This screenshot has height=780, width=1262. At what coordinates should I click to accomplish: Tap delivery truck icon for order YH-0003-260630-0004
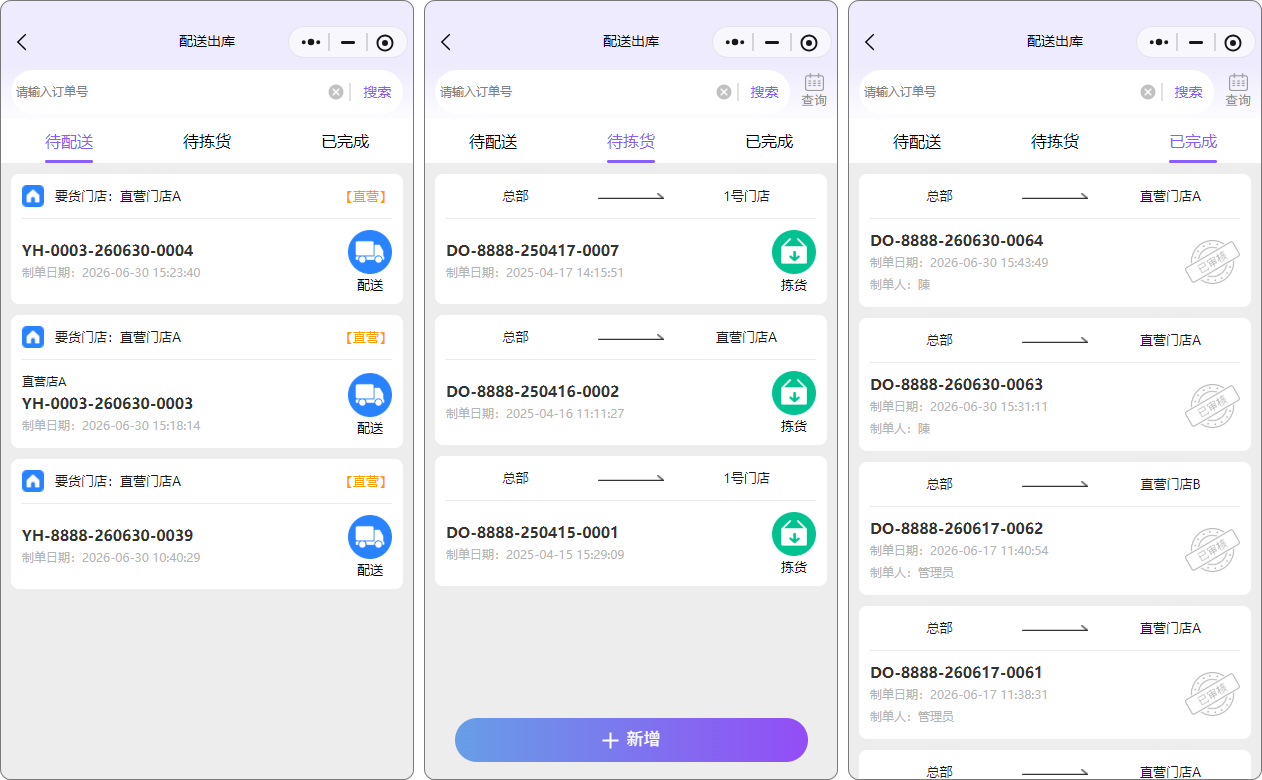[370, 252]
